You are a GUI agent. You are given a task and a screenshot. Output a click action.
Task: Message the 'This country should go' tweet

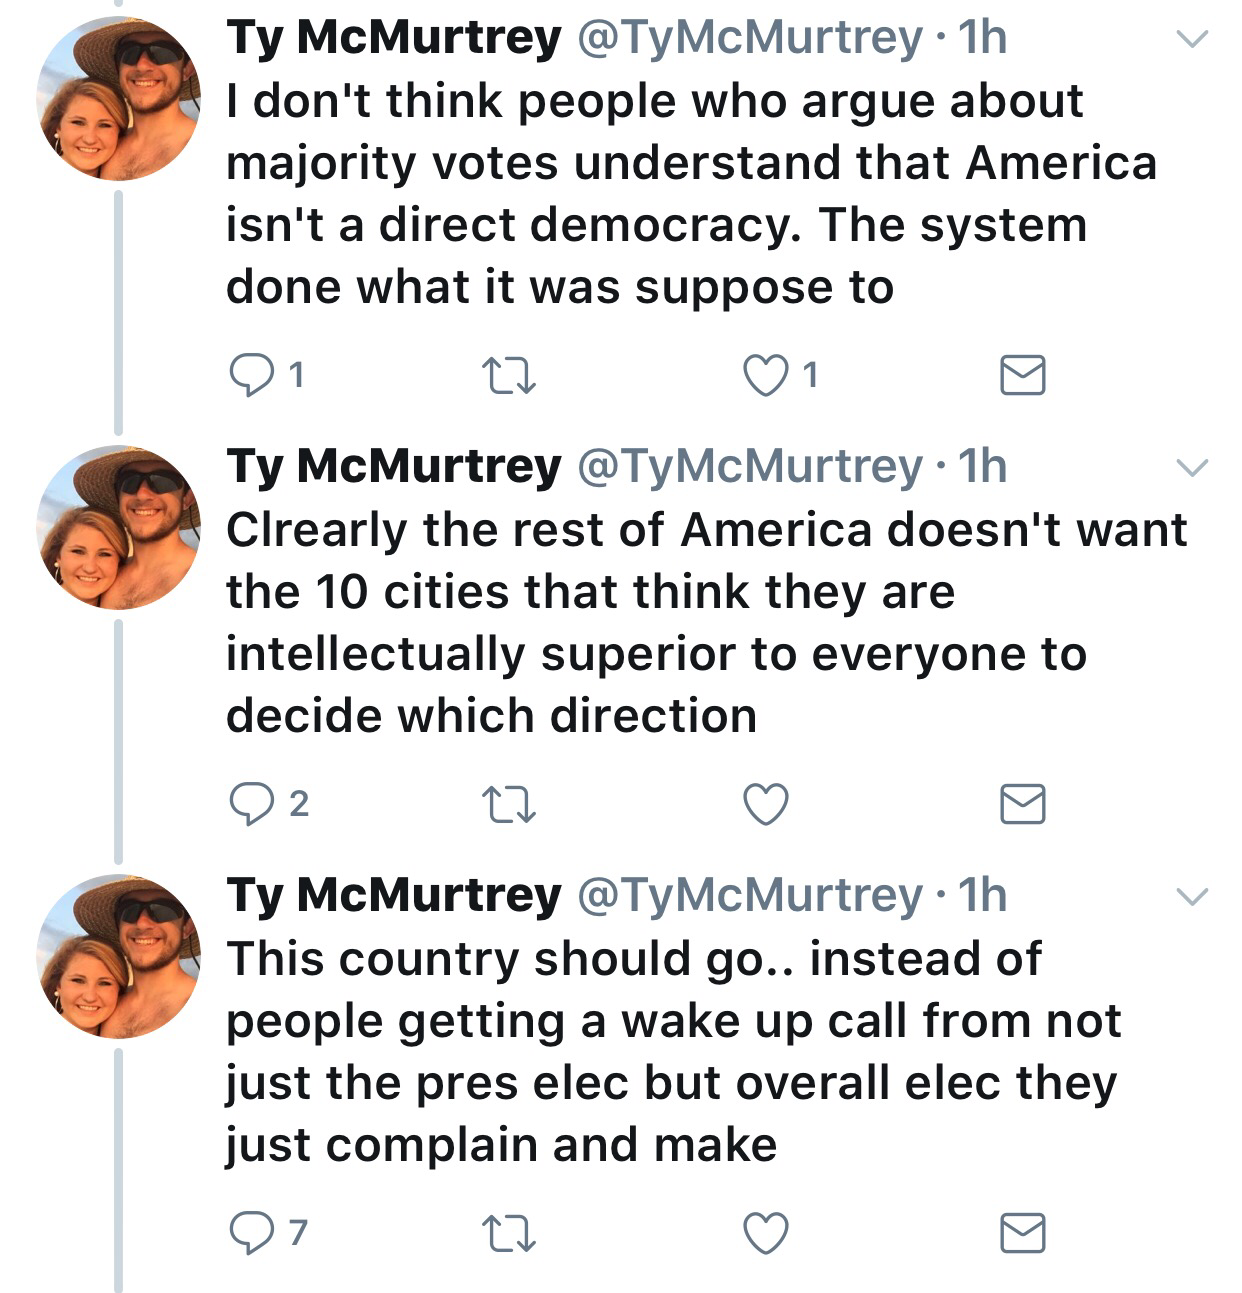(x=1023, y=1233)
